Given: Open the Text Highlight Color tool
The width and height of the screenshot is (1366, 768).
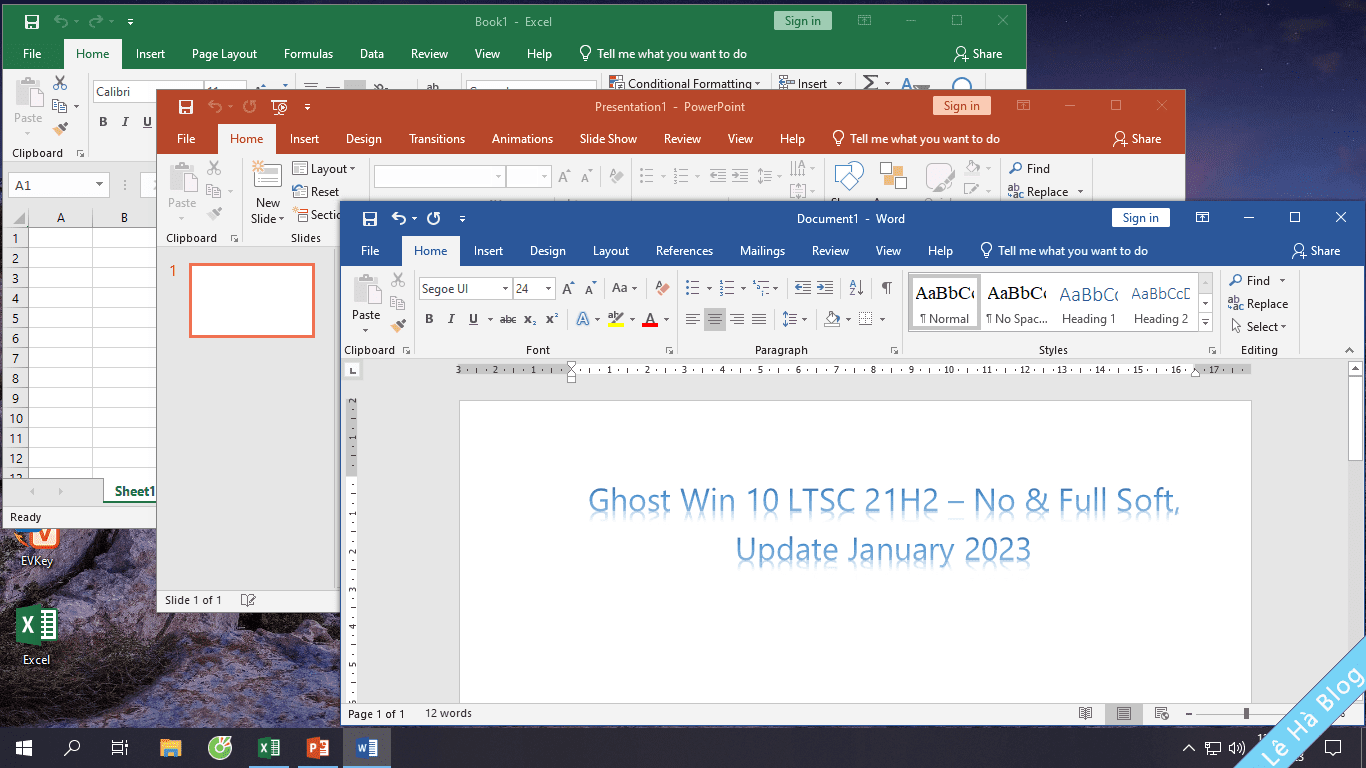Looking at the screenshot, I should (614, 319).
